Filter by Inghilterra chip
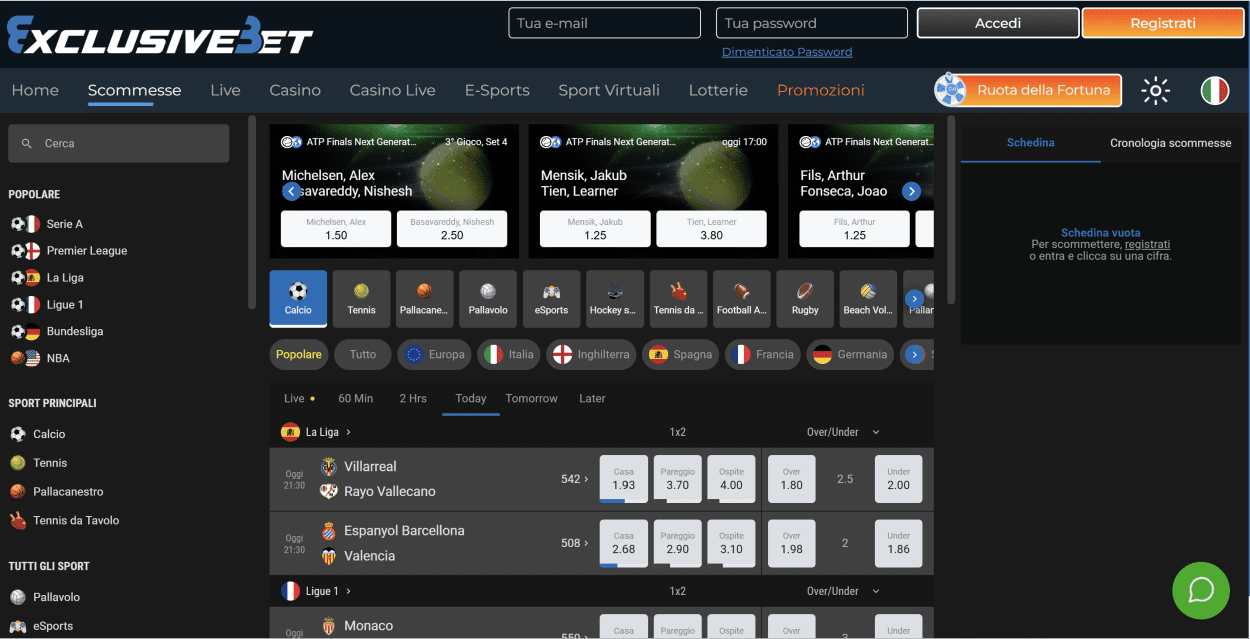Screen dimensions: 1250x639 point(591,354)
